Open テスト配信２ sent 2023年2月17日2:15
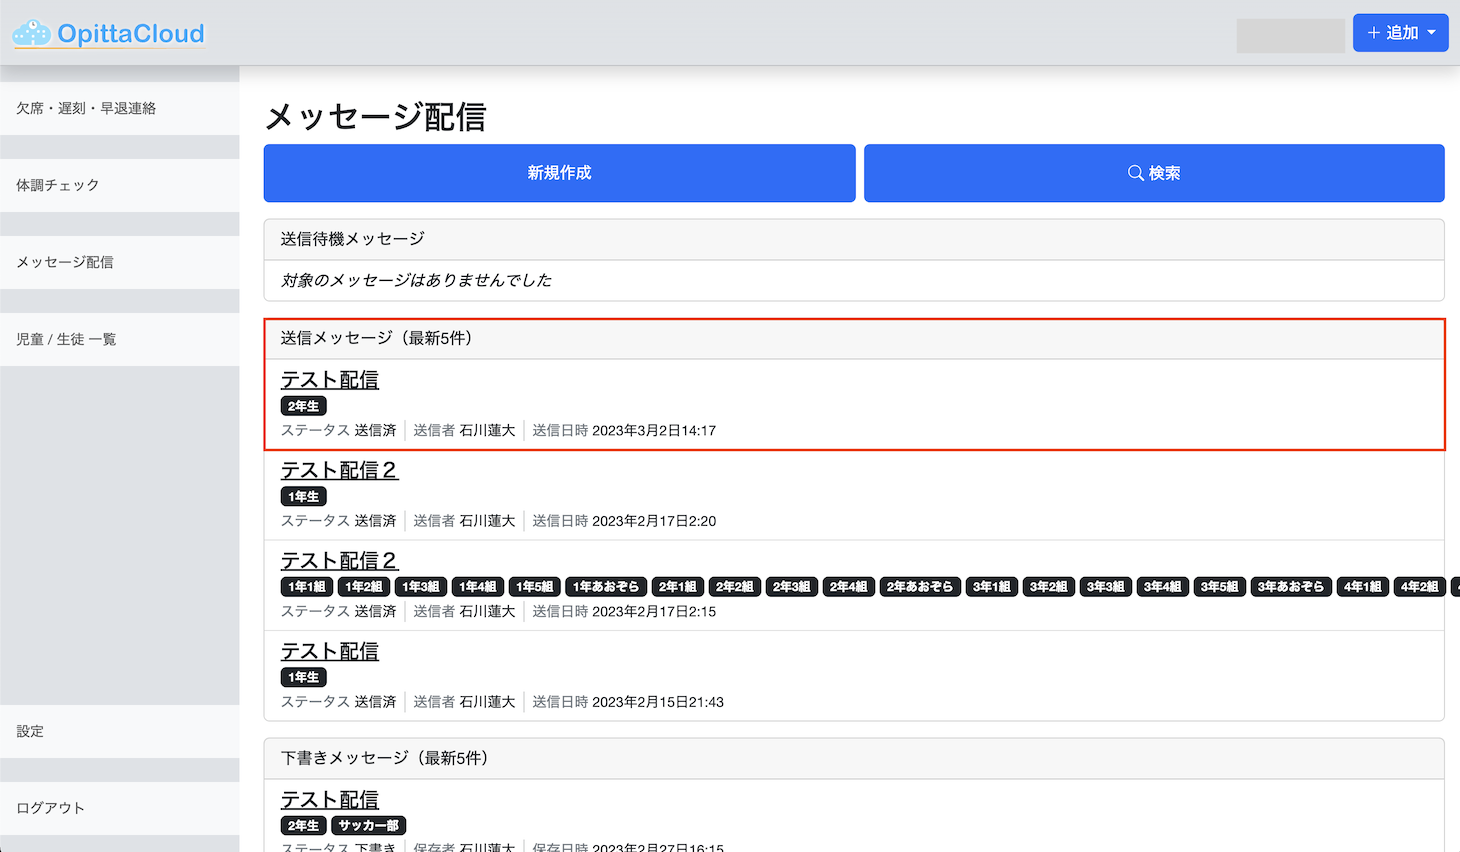The height and width of the screenshot is (852, 1460). point(340,561)
